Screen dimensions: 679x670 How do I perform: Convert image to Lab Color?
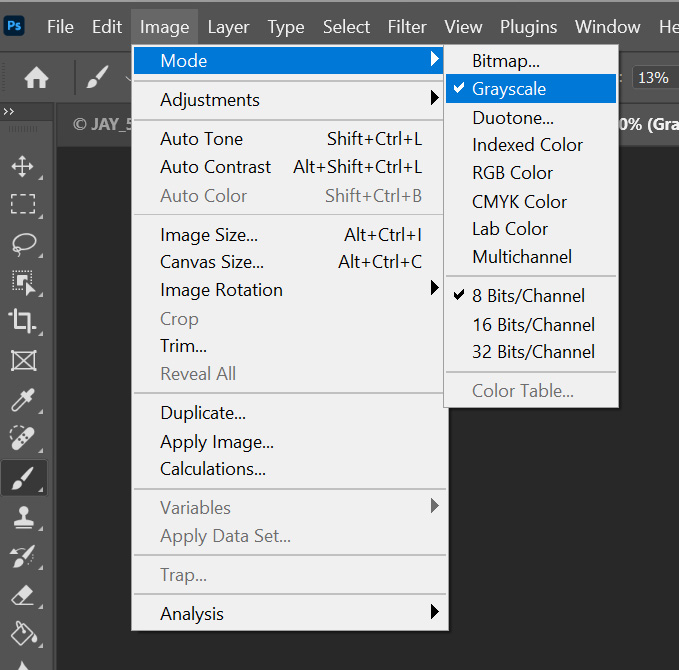click(531, 229)
